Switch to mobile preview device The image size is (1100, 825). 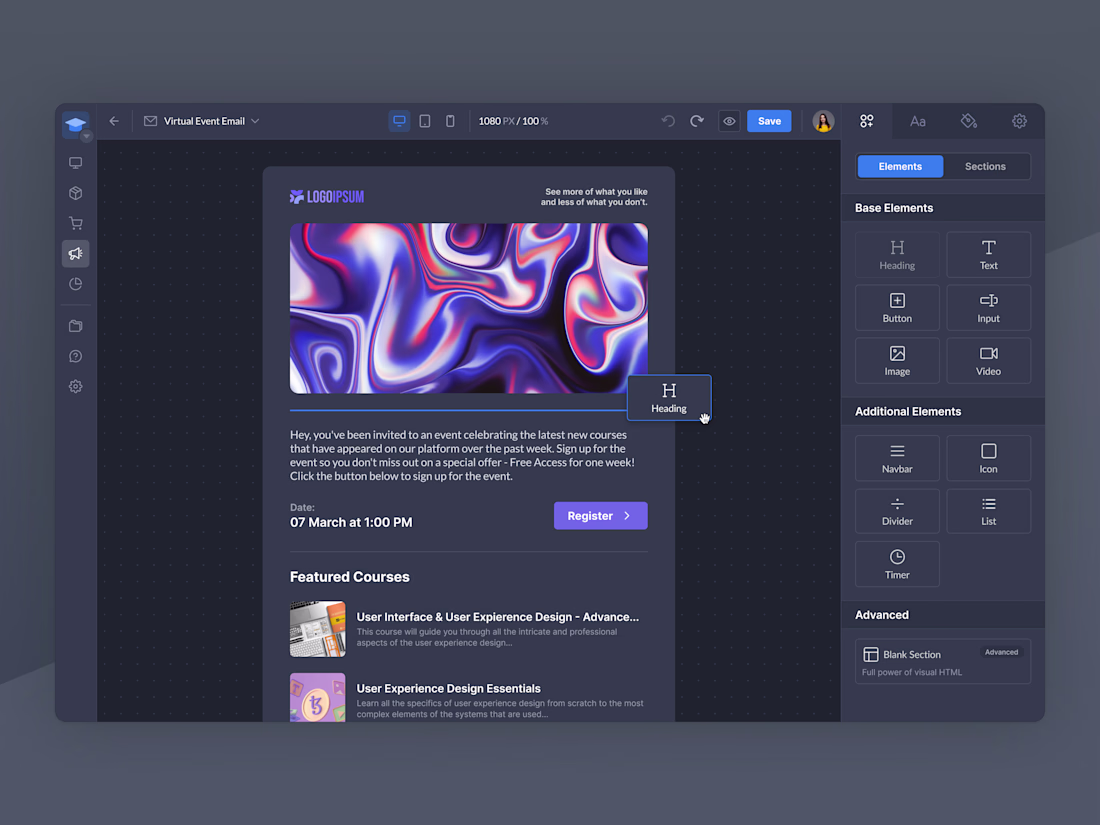(450, 121)
